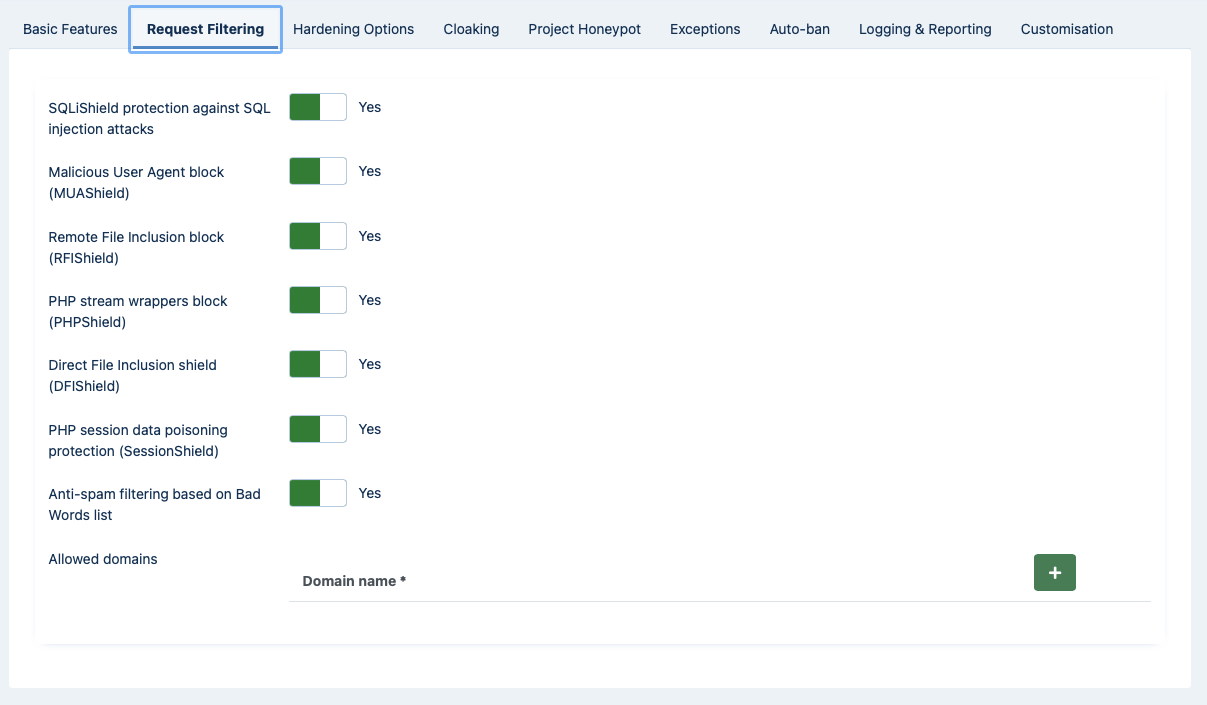Viewport: 1207px width, 705px height.
Task: Select the Request Filtering tab
Action: (205, 29)
